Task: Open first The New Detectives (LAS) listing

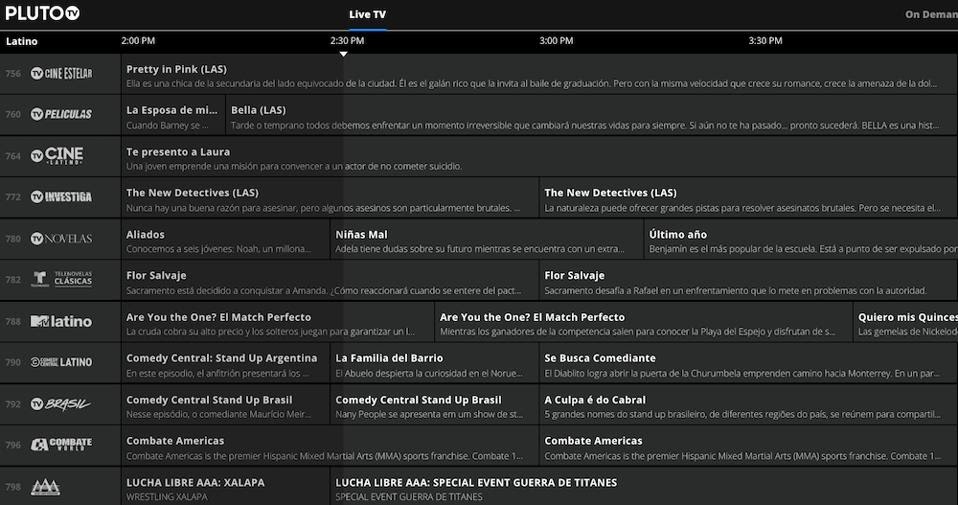Action: 330,197
